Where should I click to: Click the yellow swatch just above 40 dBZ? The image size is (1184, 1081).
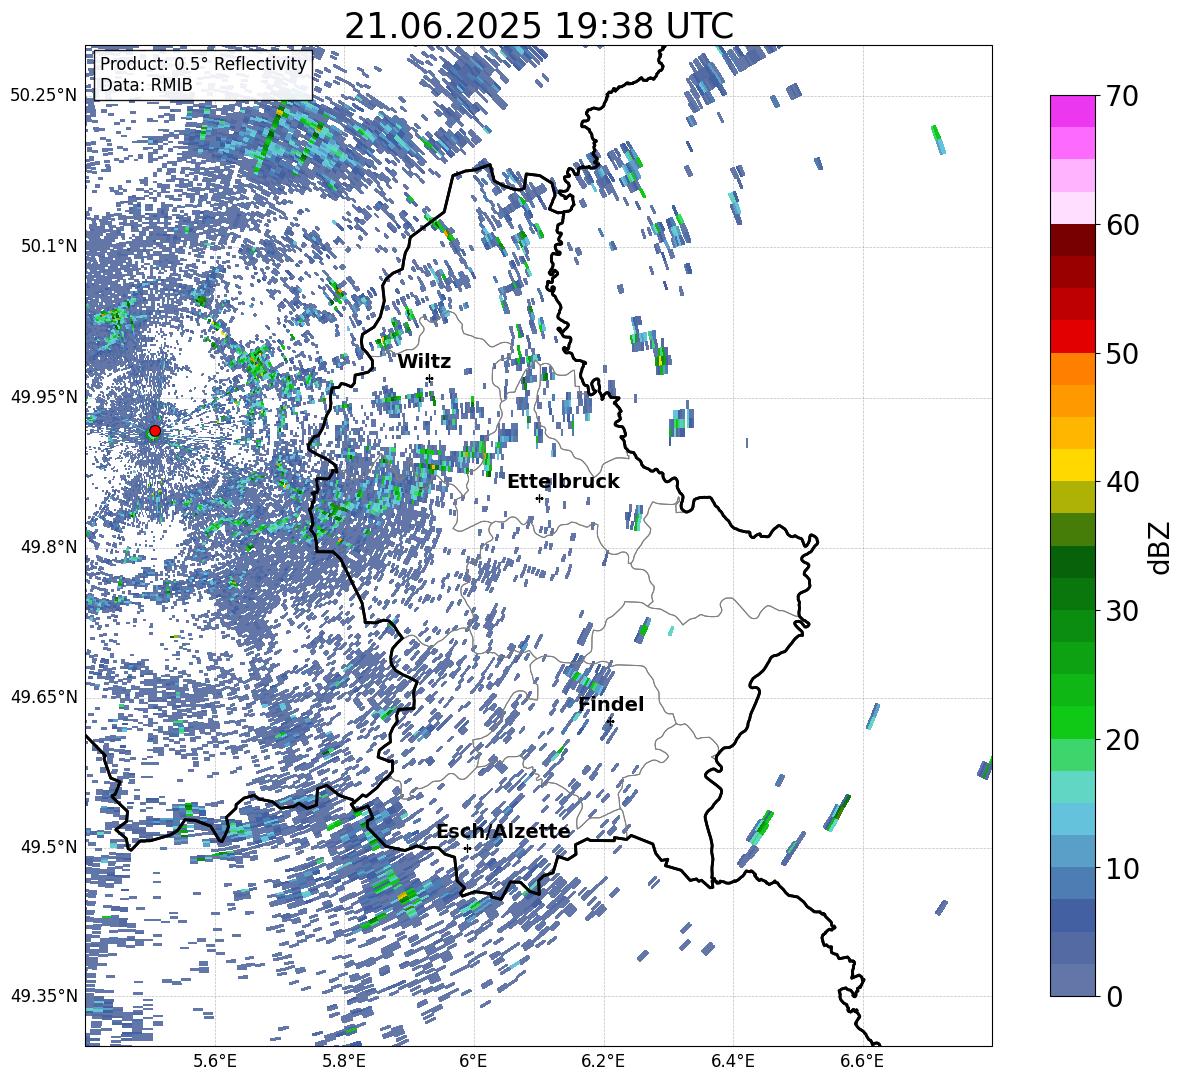(1073, 465)
